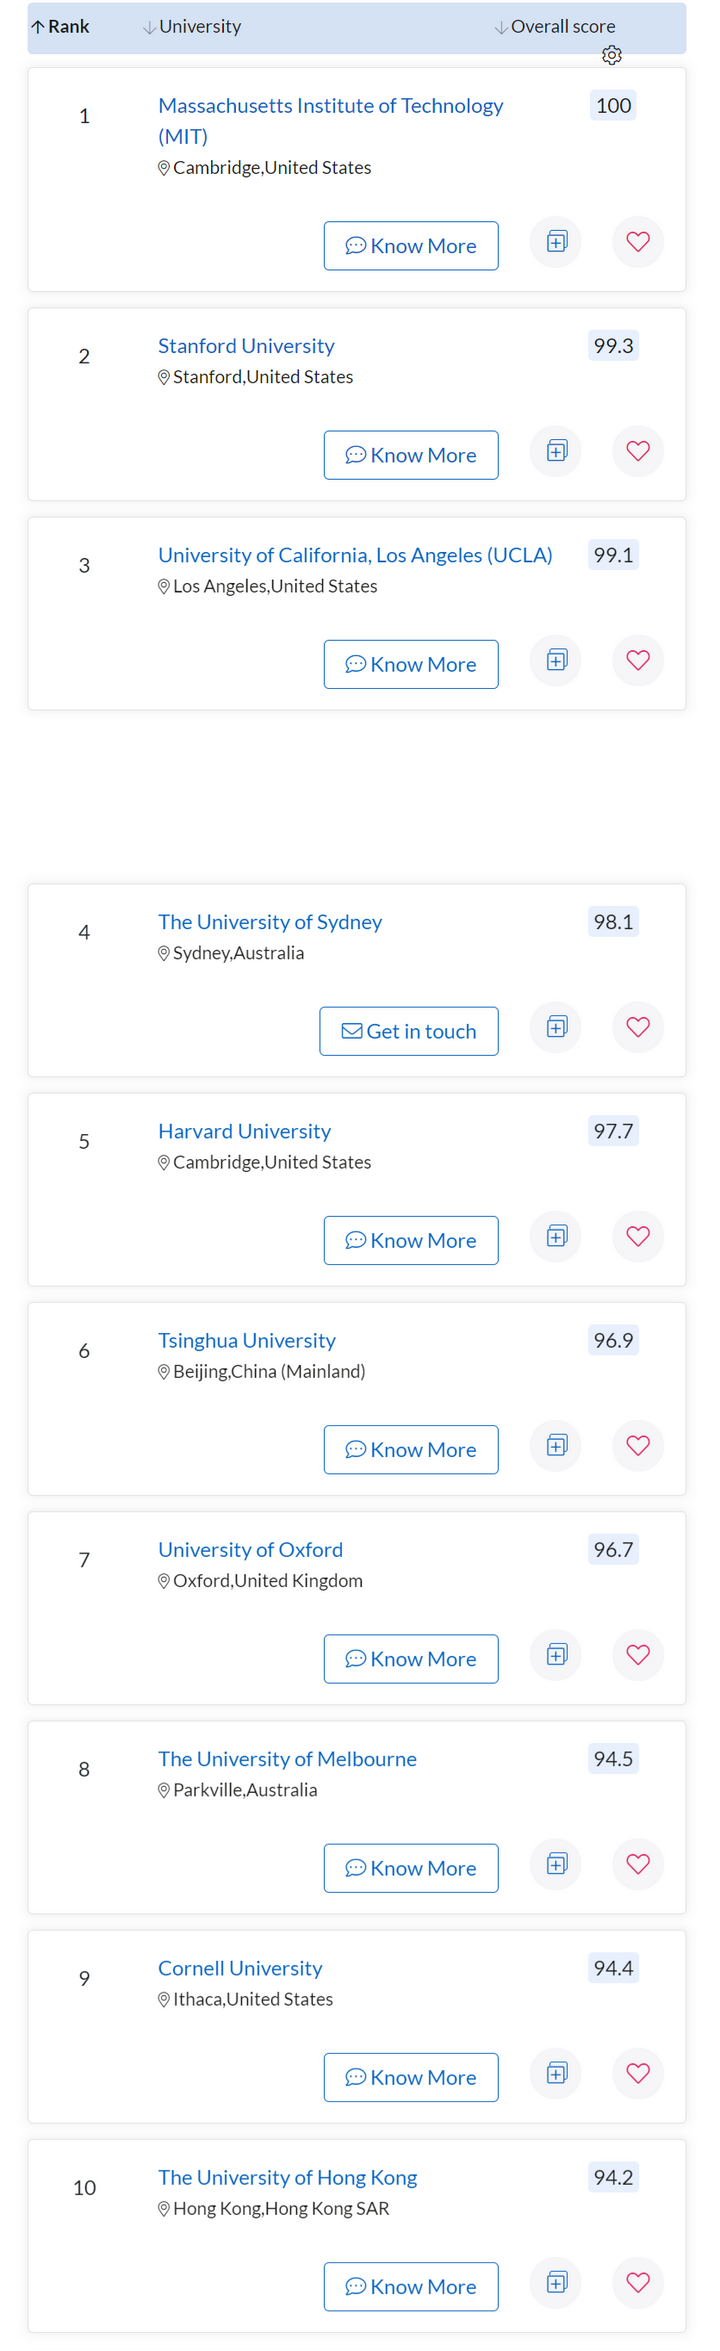
Task: Add University of Oxford to compare
Action: [x=556, y=1654]
